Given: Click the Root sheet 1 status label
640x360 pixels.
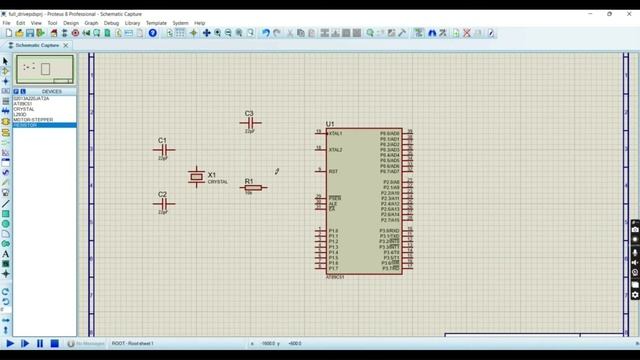Looking at the screenshot, I should tap(133, 344).
